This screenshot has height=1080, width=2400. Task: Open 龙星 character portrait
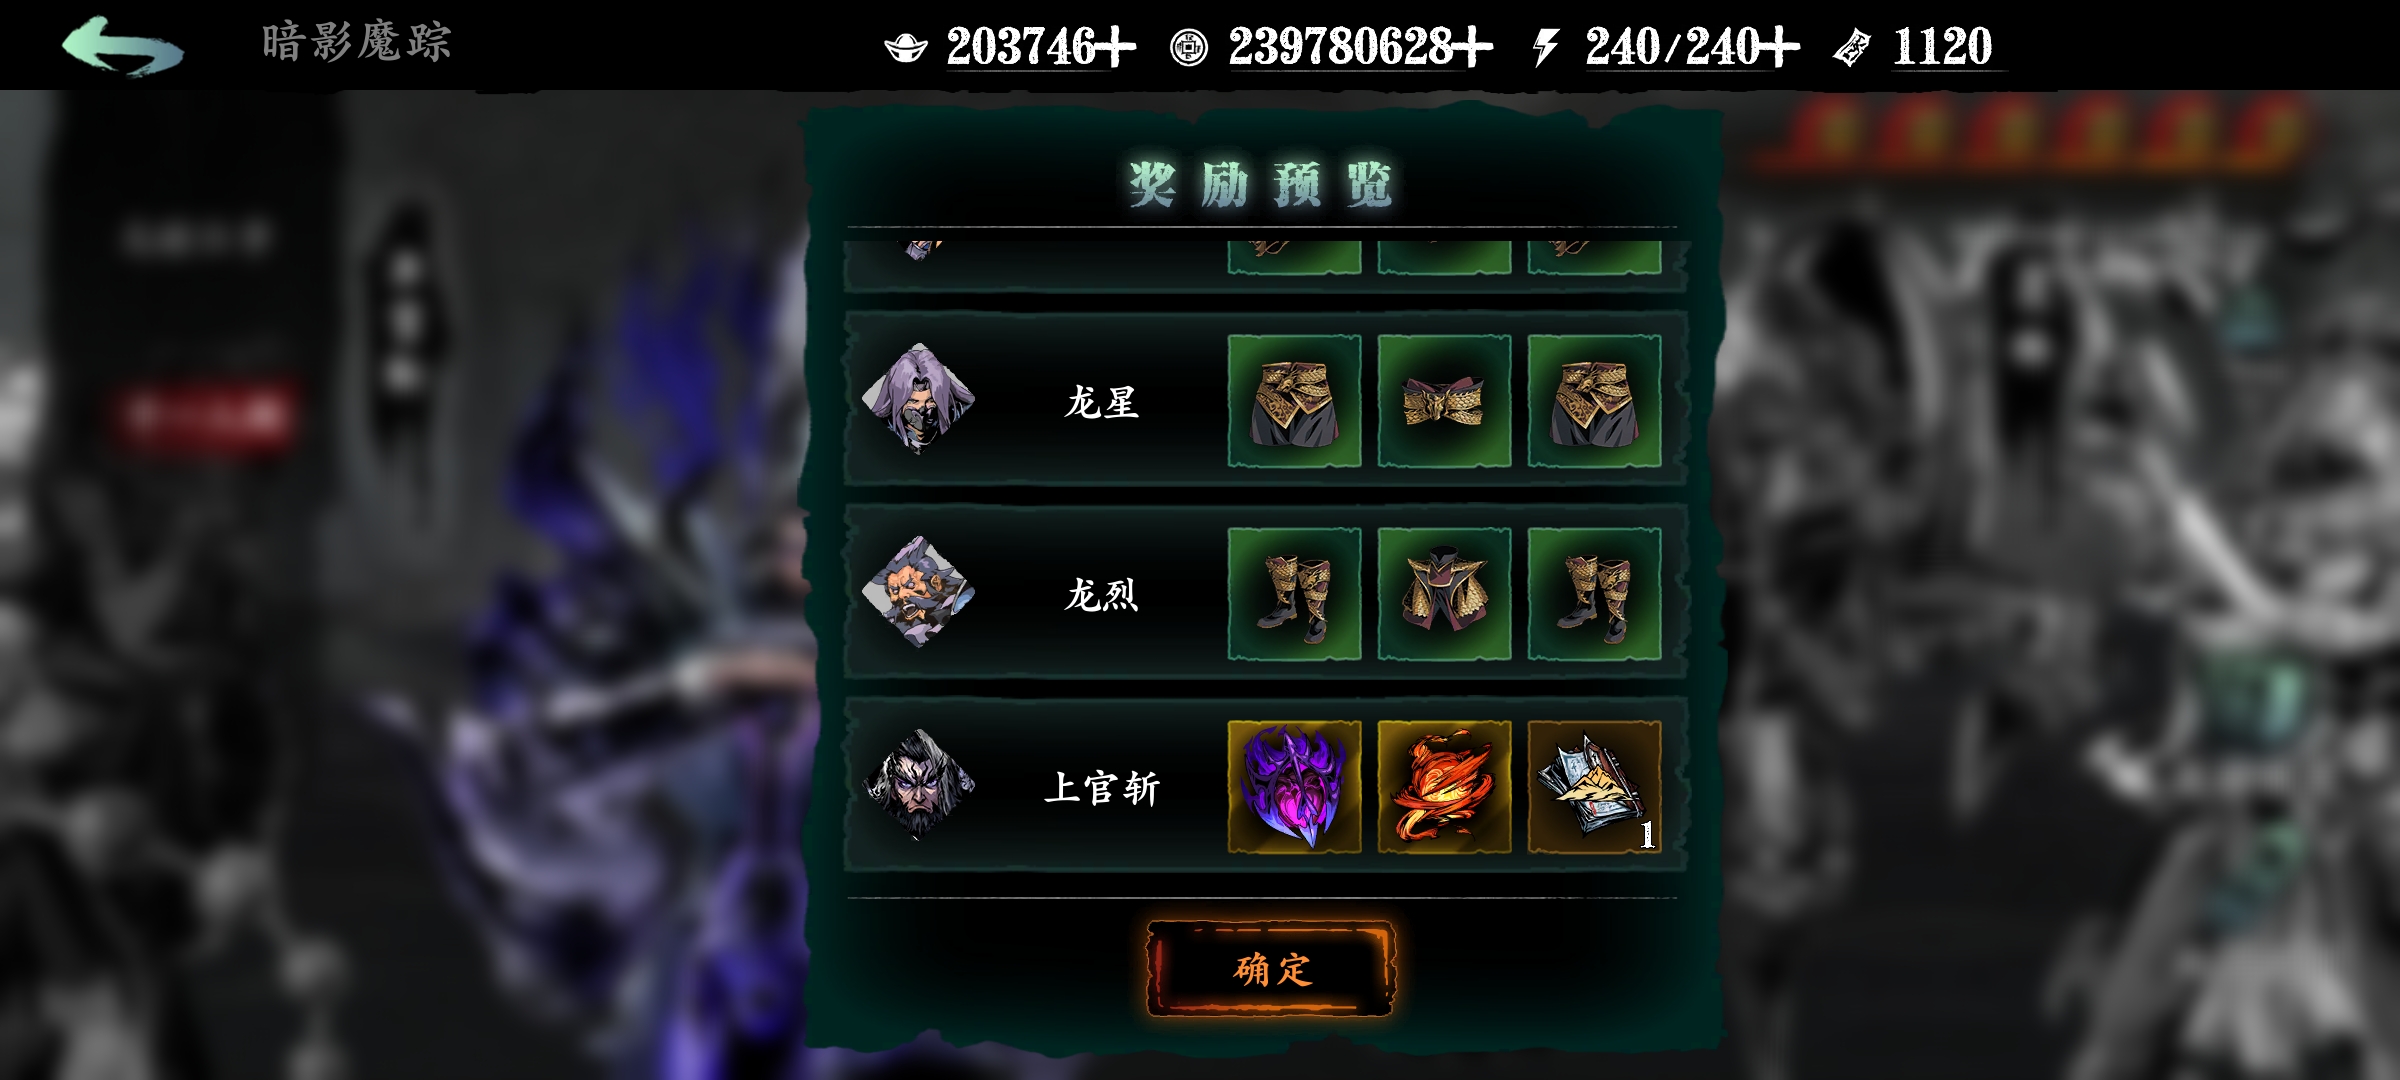pyautogui.click(x=918, y=399)
